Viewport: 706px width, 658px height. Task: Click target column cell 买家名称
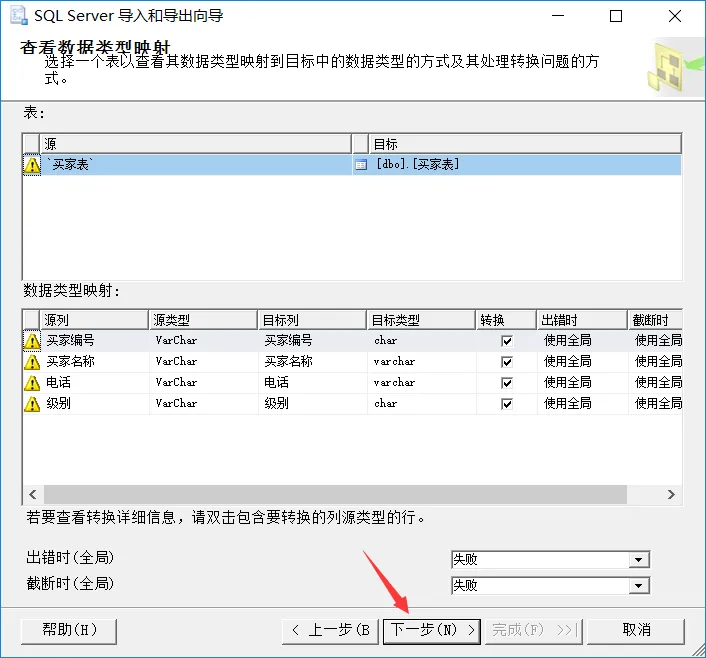(312, 361)
